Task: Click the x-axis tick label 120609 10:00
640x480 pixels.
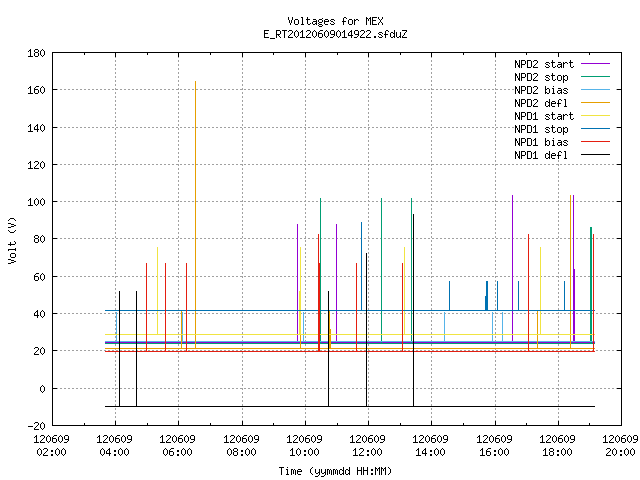Action: (304, 446)
